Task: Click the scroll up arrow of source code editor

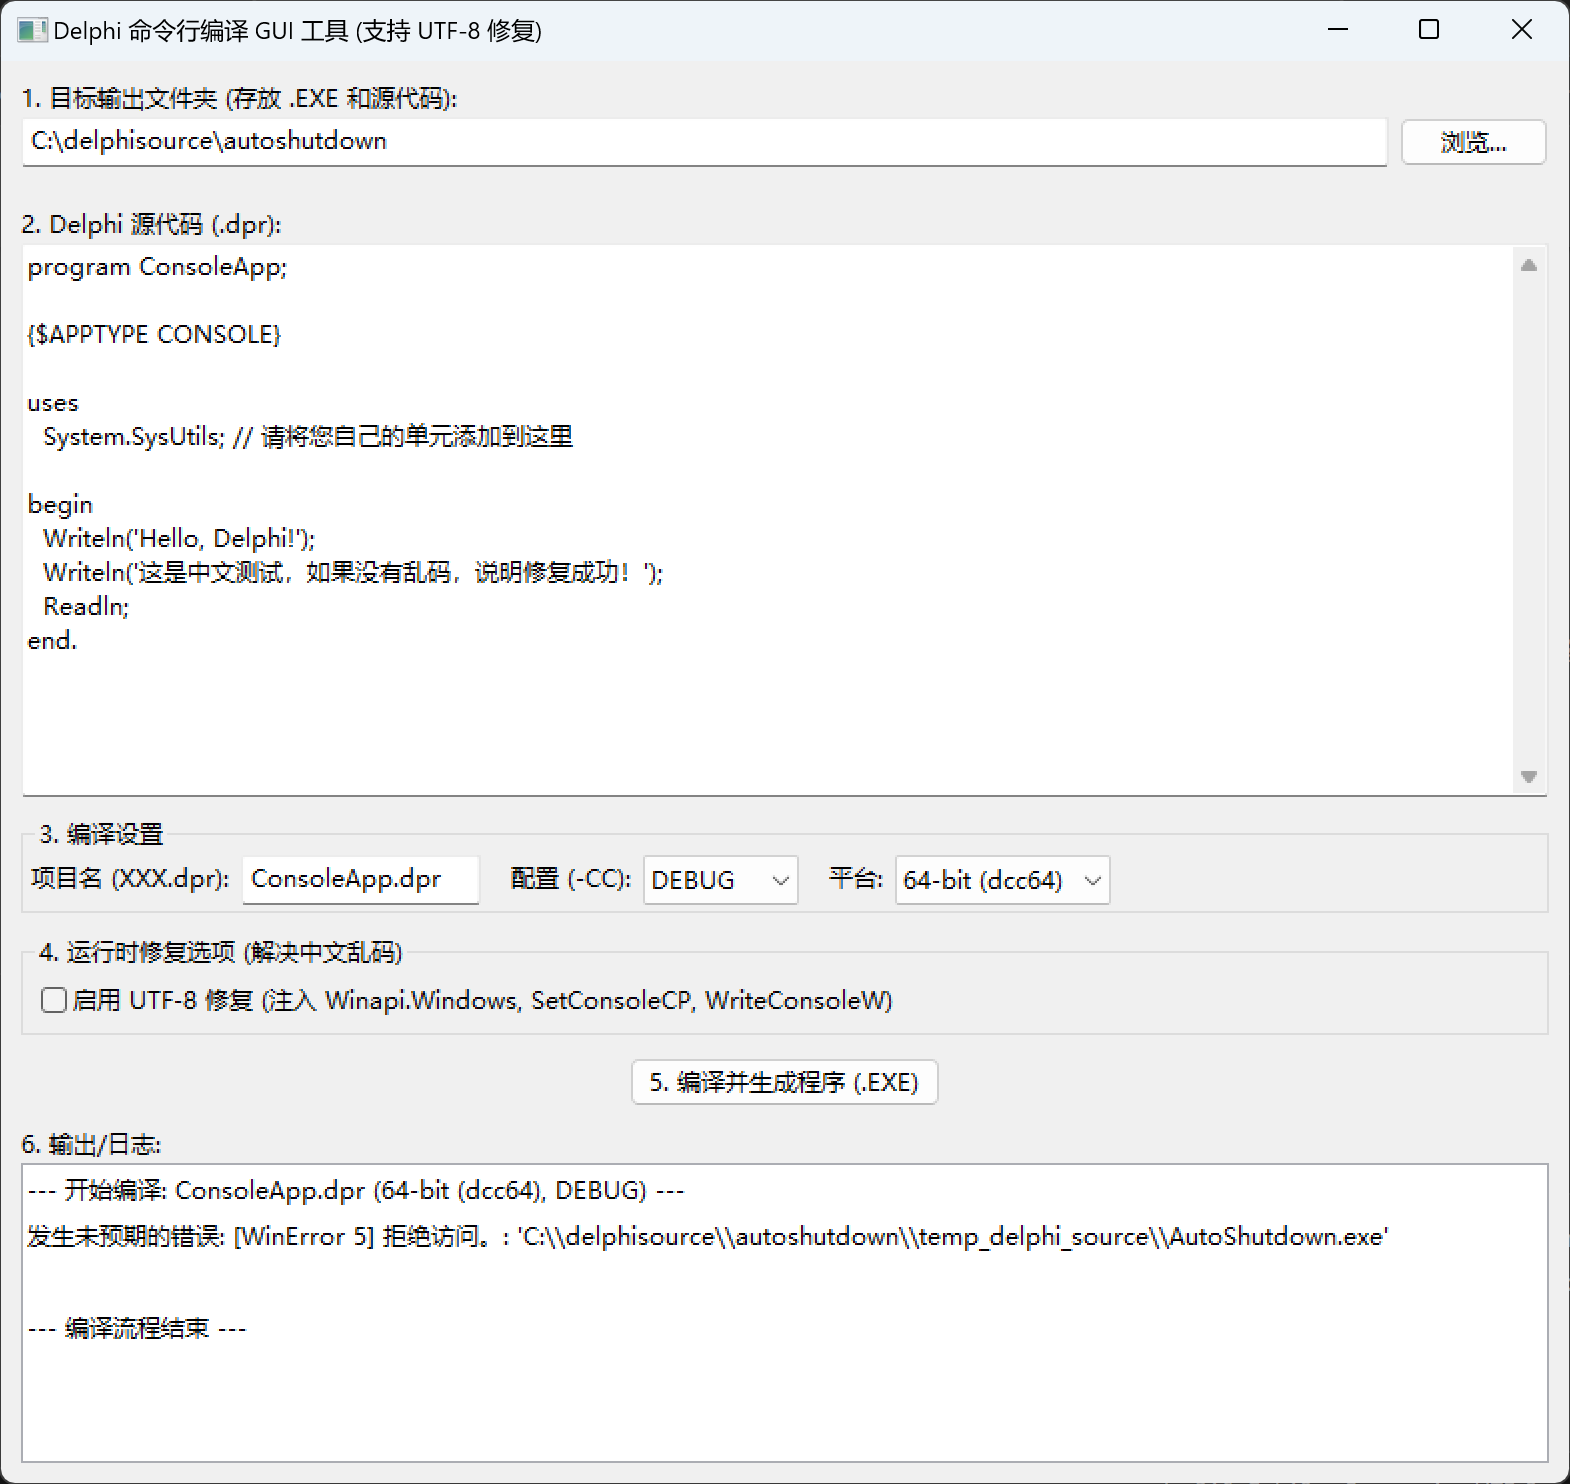Action: click(x=1528, y=265)
